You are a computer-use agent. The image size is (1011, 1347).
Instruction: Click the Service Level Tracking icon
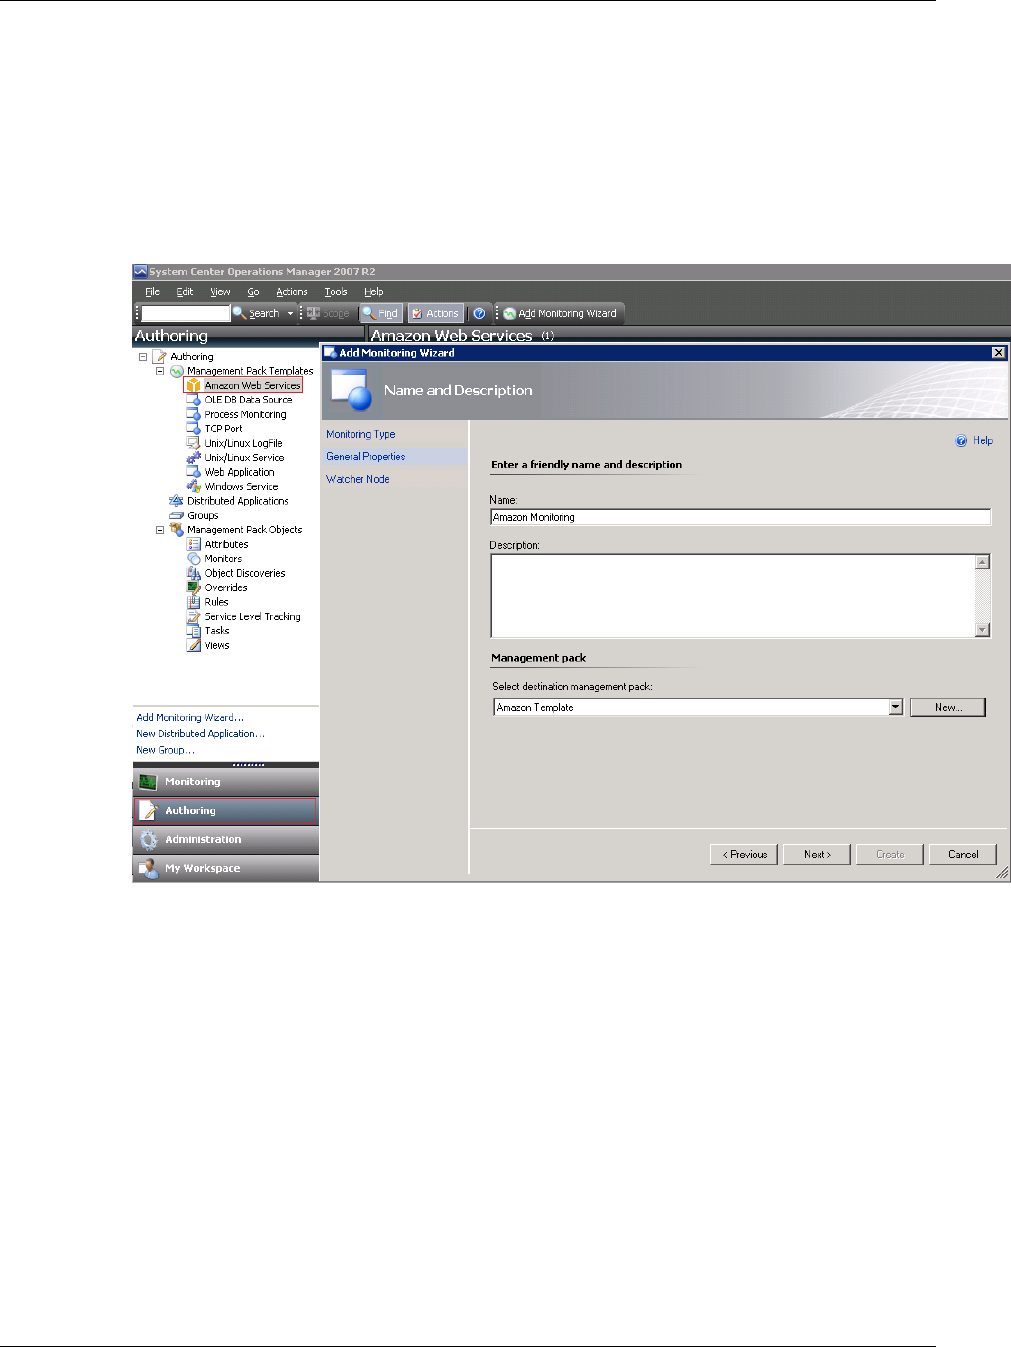[194, 617]
